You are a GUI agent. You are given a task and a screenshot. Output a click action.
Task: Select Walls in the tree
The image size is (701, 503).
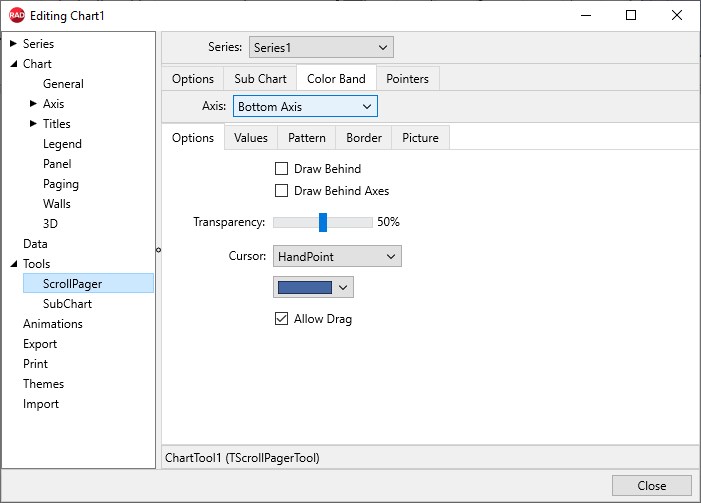tap(56, 204)
